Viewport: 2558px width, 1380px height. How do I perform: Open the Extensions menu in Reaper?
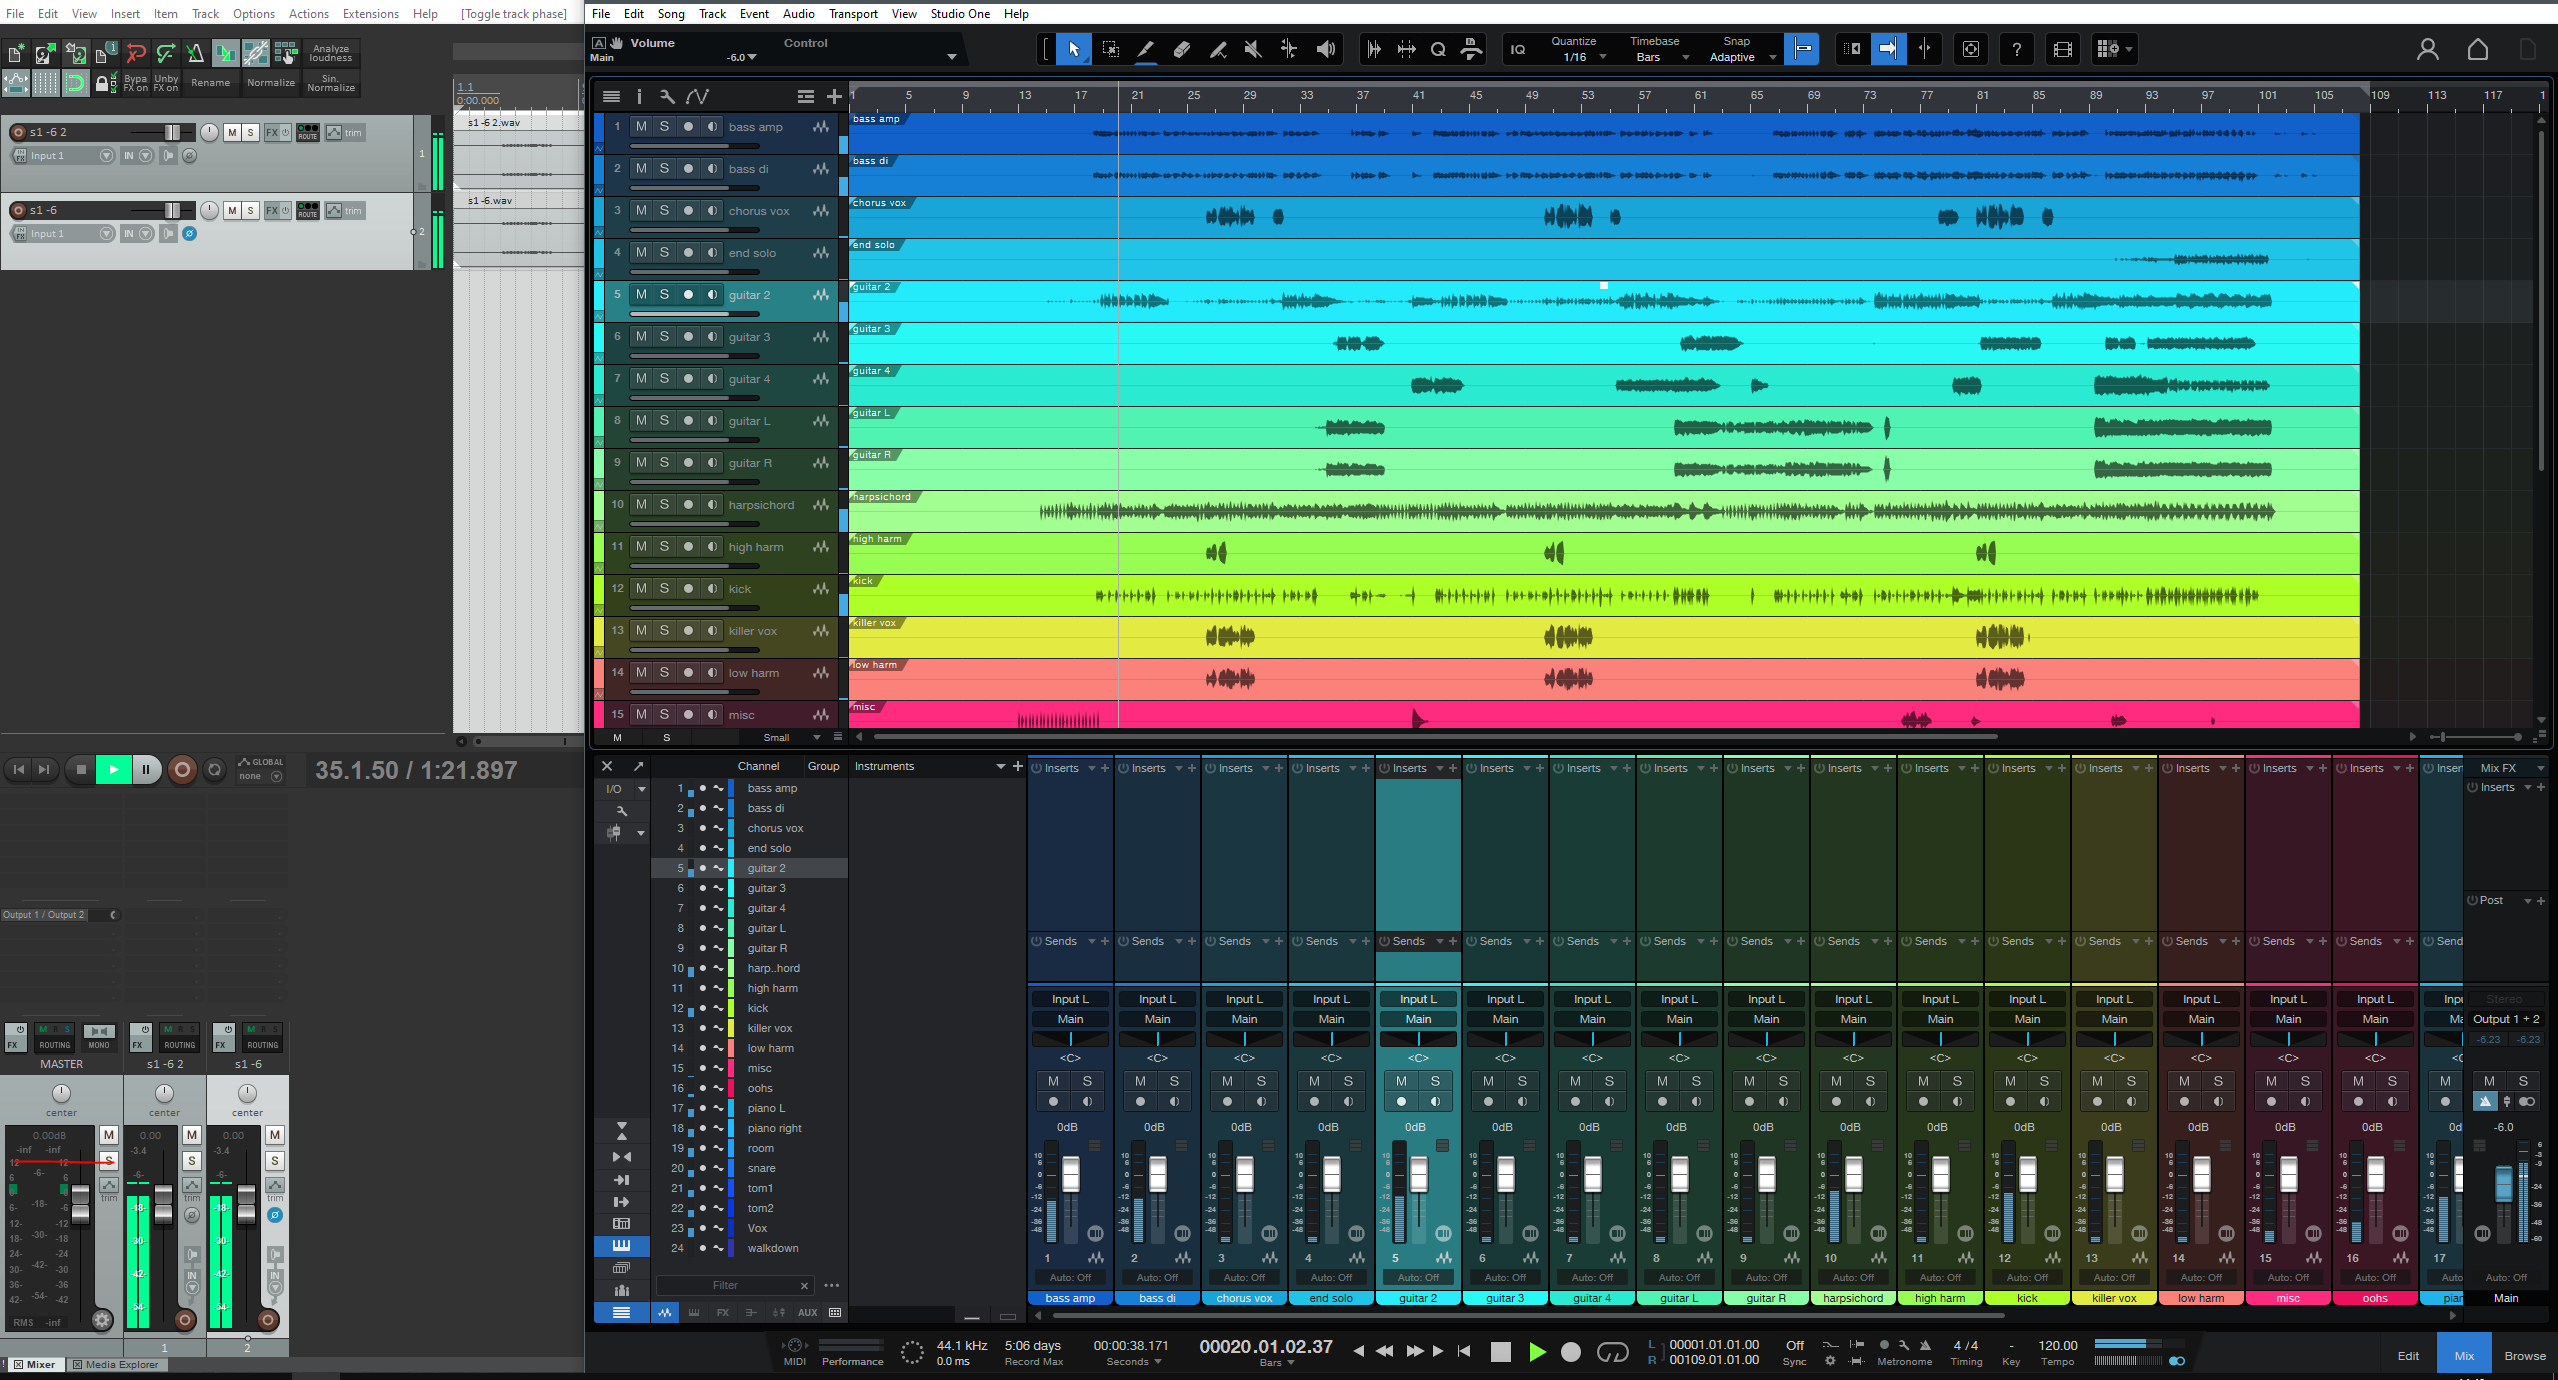coord(370,14)
